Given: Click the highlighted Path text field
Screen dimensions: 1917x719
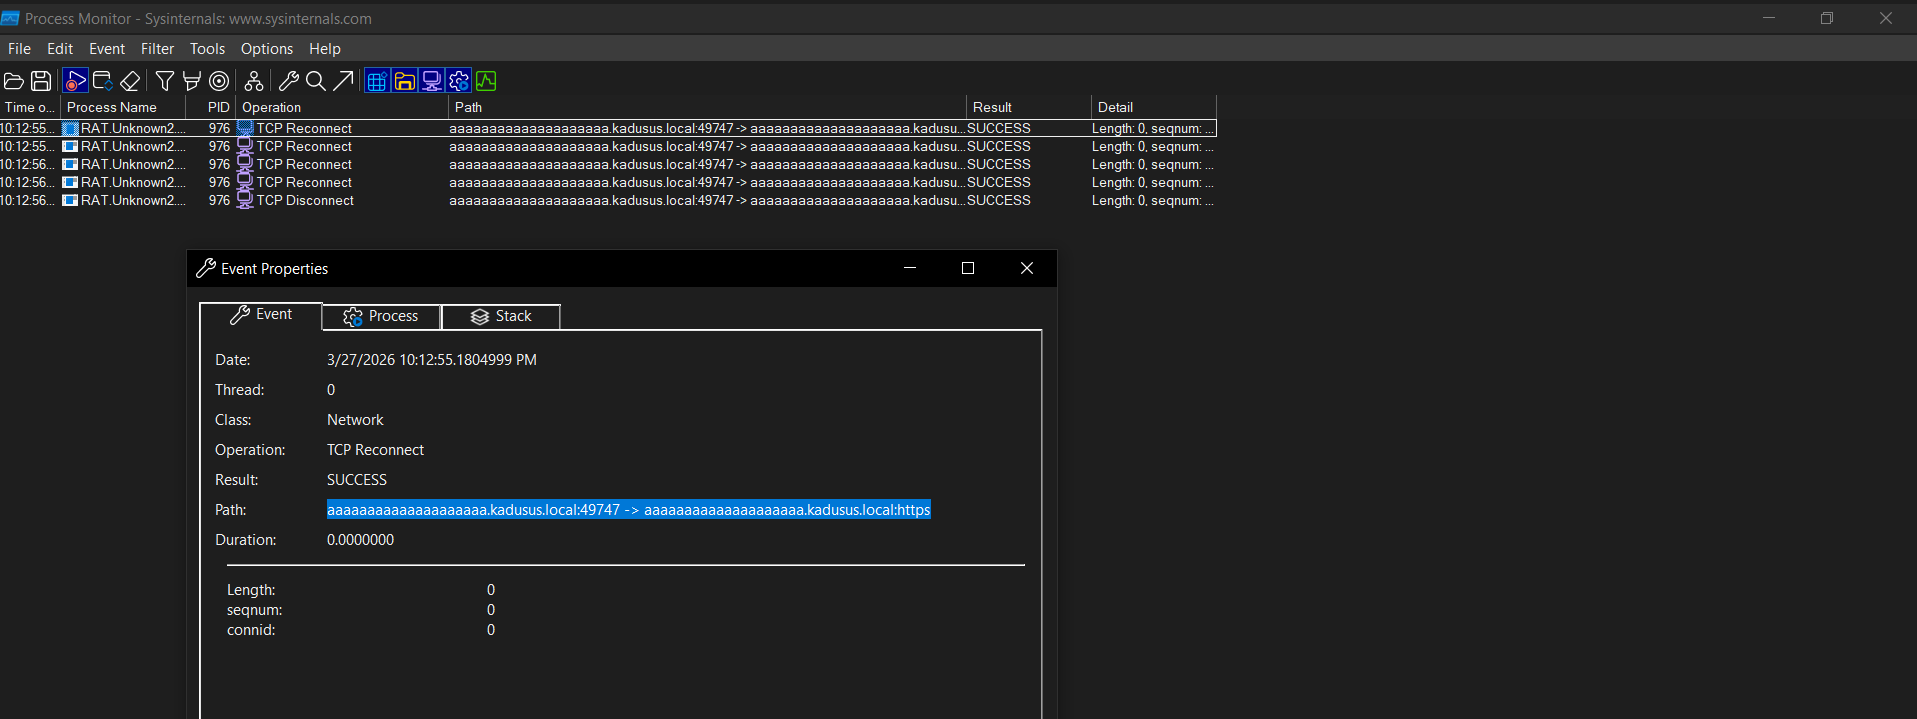Looking at the screenshot, I should click(628, 510).
